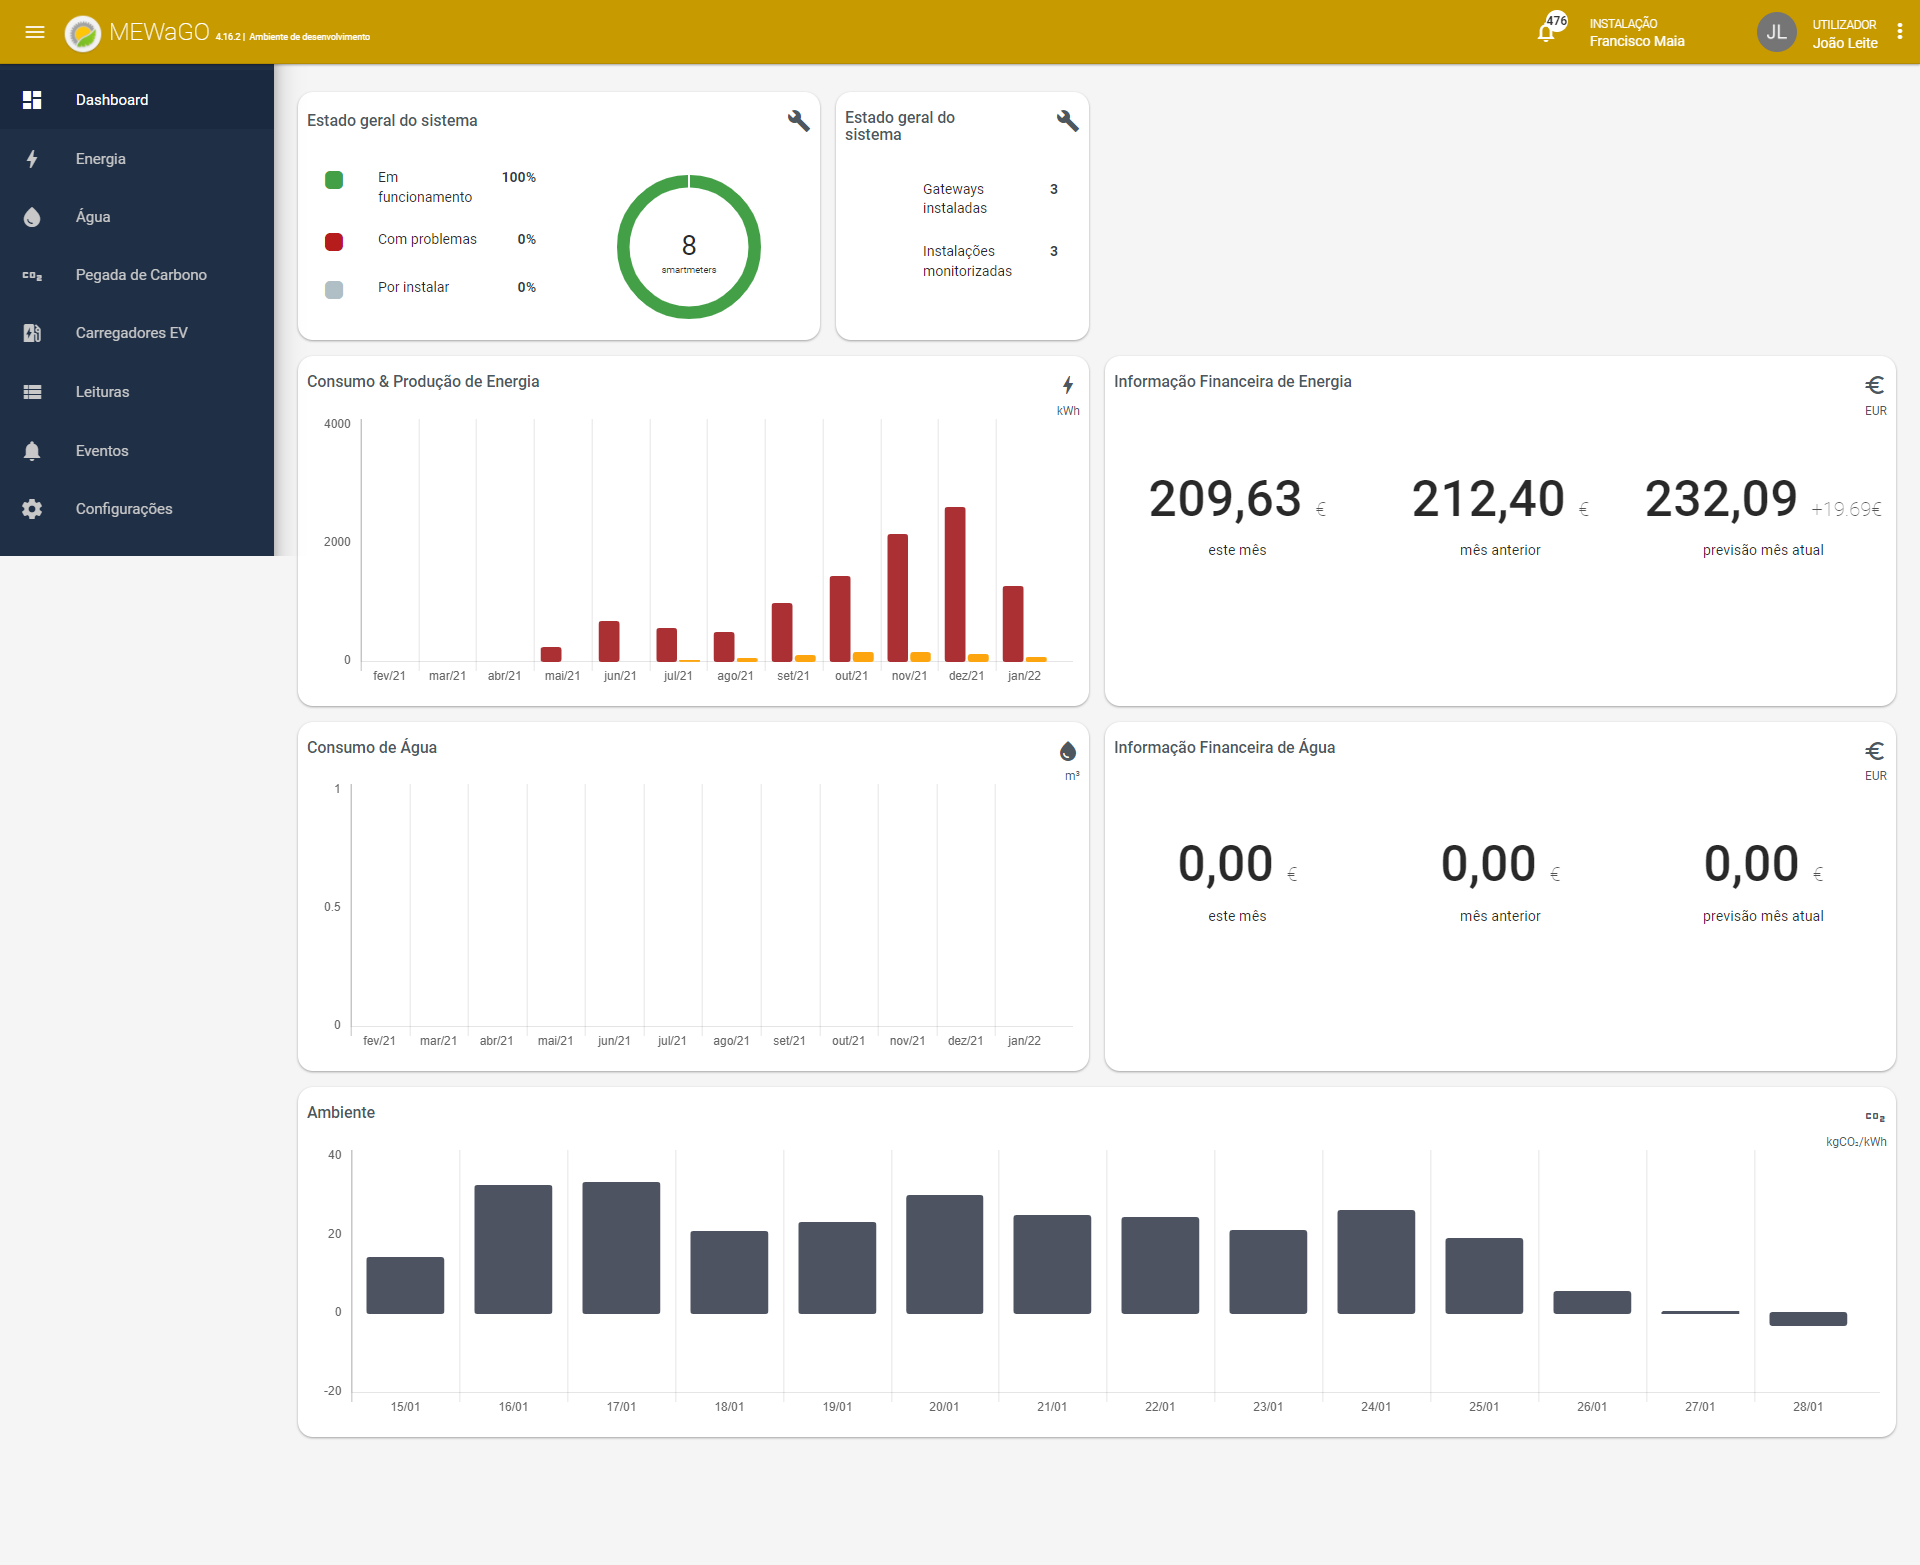Click the jan/22 red consumption bar
Image resolution: width=1920 pixels, height=1565 pixels.
click(x=1013, y=624)
